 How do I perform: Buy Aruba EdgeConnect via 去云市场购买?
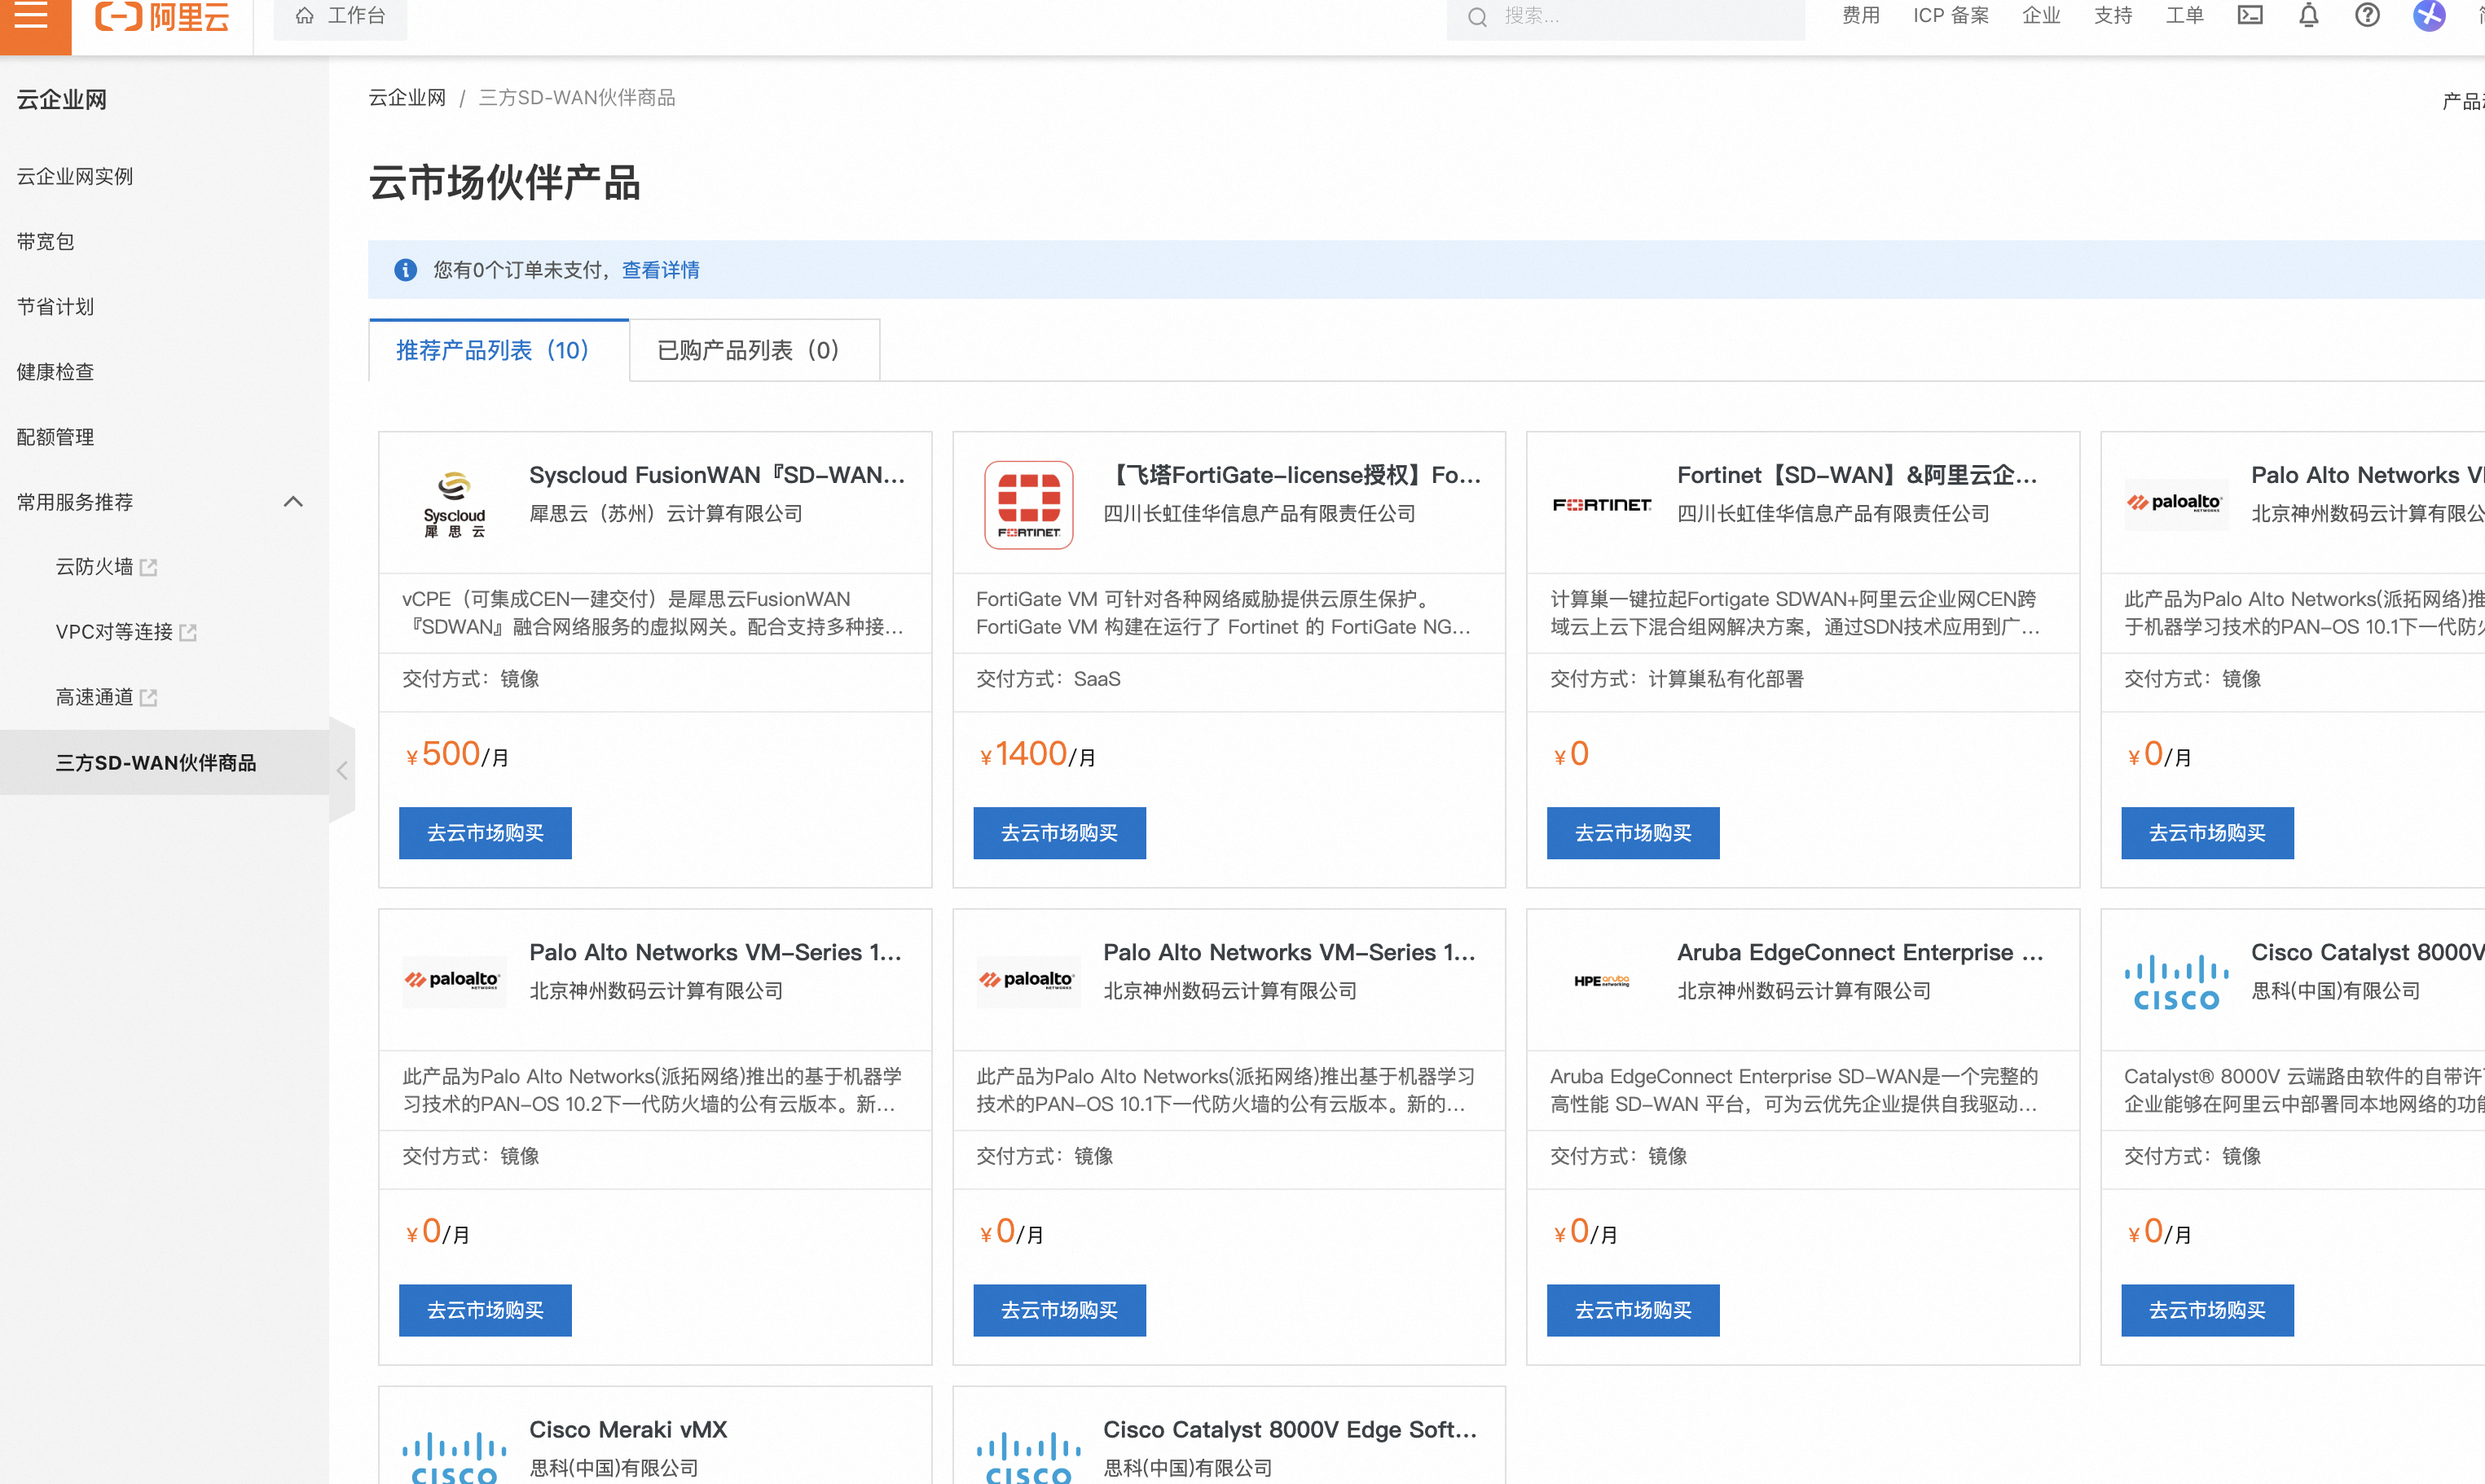[1633, 1310]
